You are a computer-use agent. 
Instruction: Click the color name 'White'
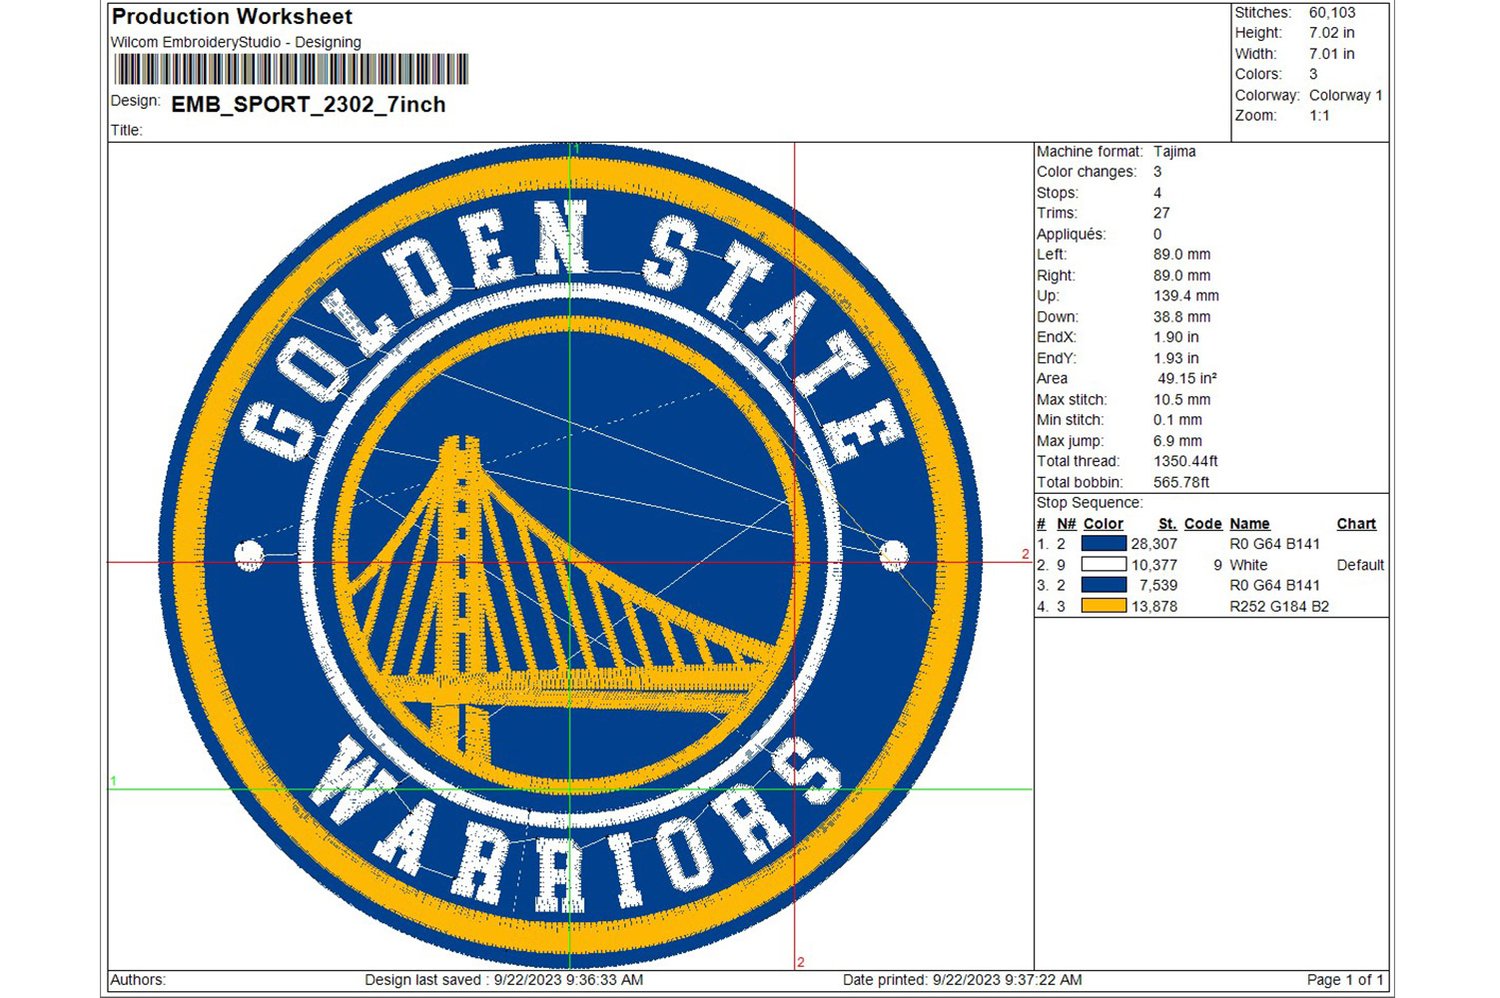[1249, 565]
